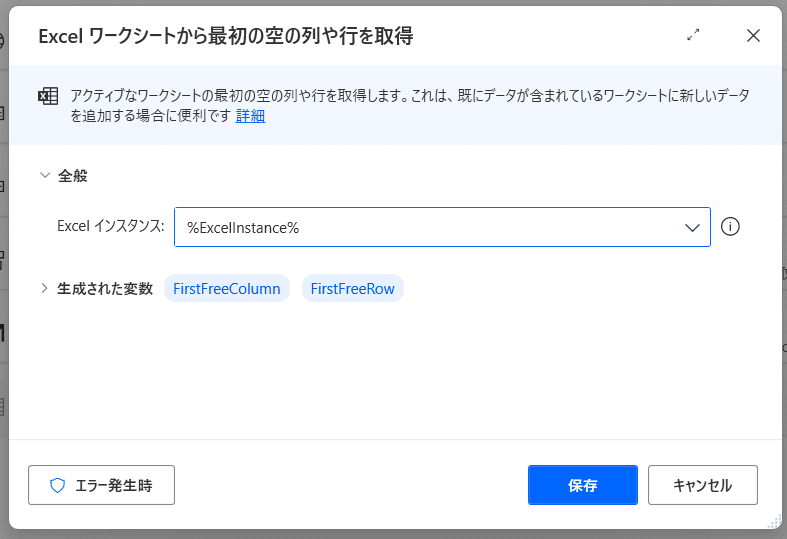Show info tooltip for Excel インスタンス
The width and height of the screenshot is (787, 539).
[x=730, y=227]
